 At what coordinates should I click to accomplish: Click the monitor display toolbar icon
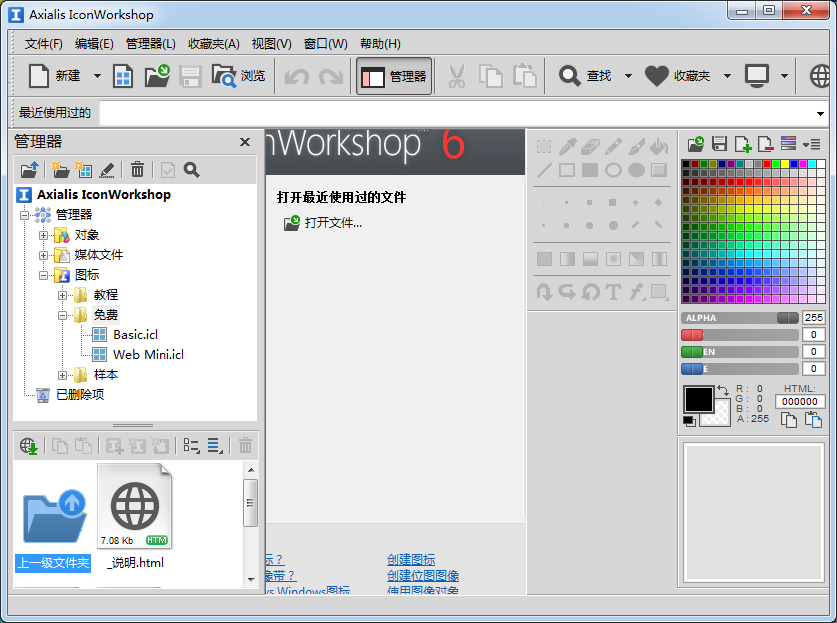pyautogui.click(x=757, y=76)
